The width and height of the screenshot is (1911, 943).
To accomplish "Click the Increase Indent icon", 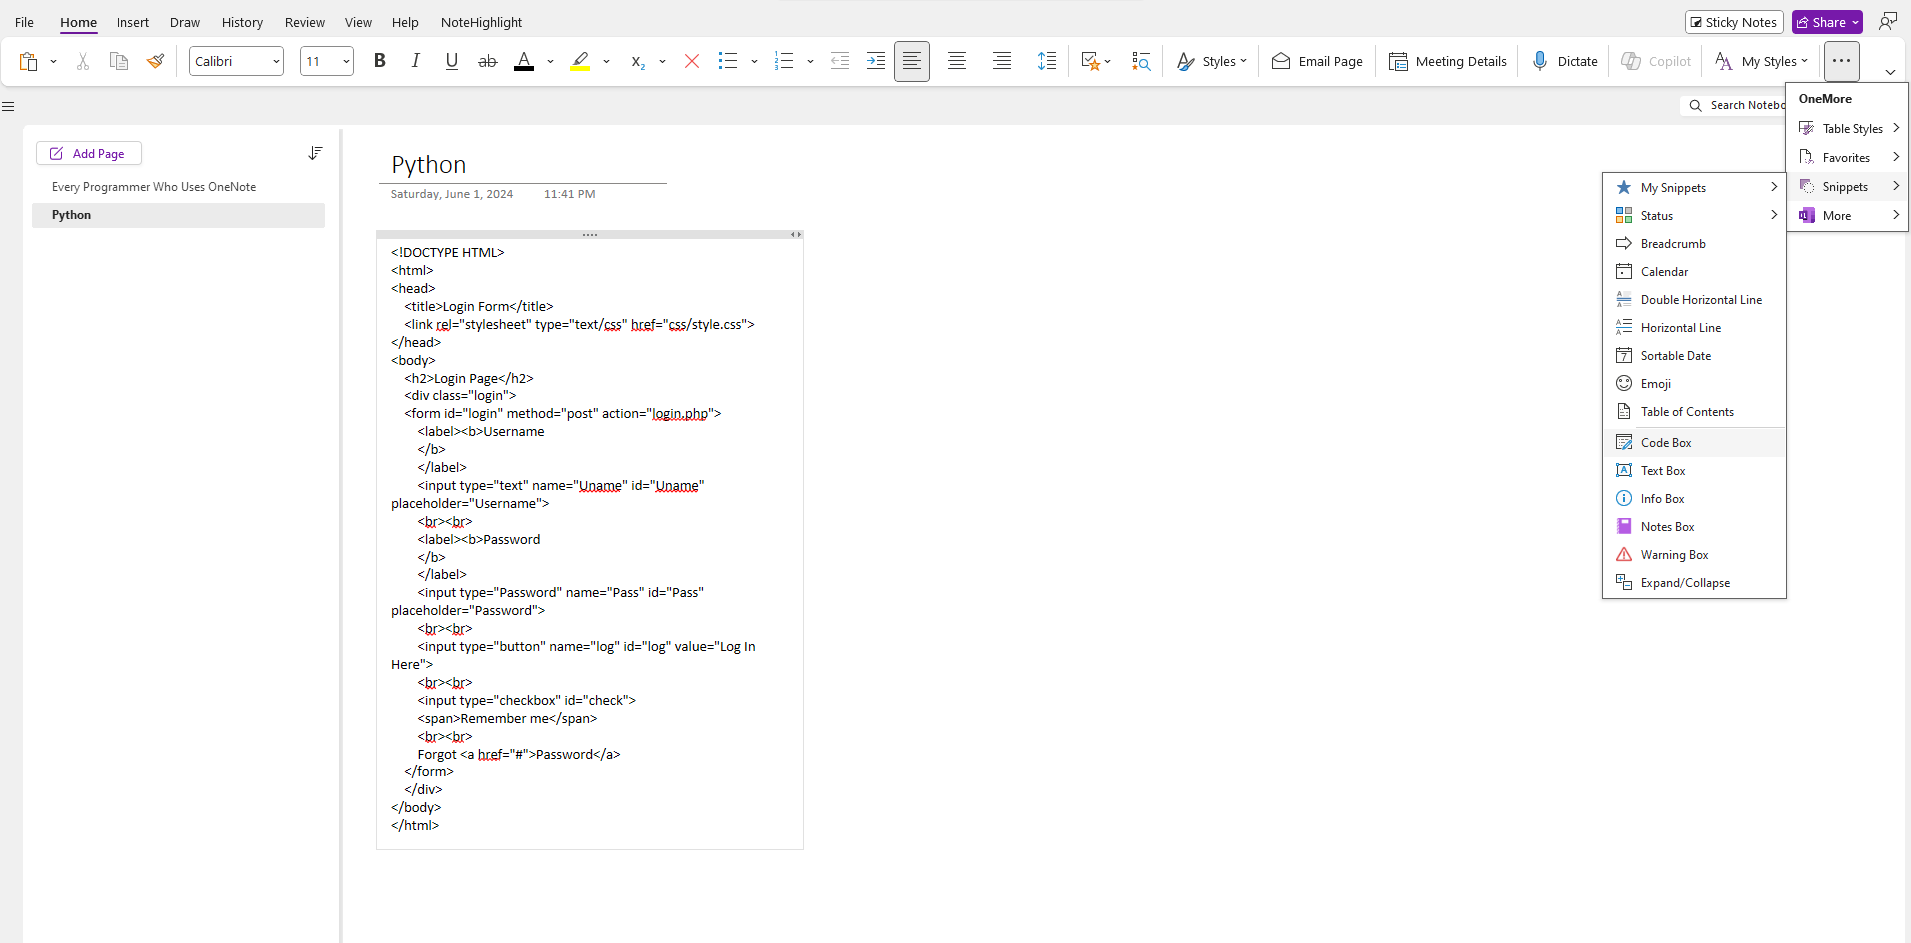I will coord(875,61).
